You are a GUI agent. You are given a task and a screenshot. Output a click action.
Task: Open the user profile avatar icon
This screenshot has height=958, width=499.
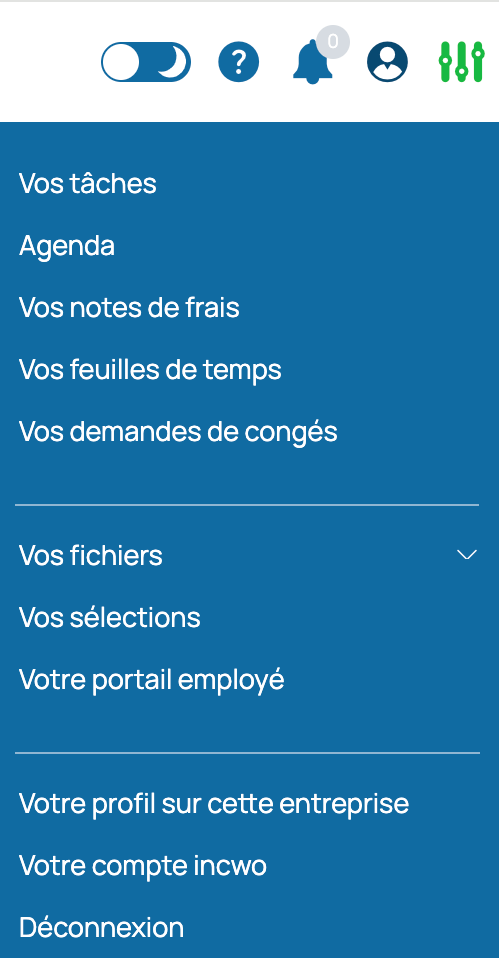click(x=387, y=62)
